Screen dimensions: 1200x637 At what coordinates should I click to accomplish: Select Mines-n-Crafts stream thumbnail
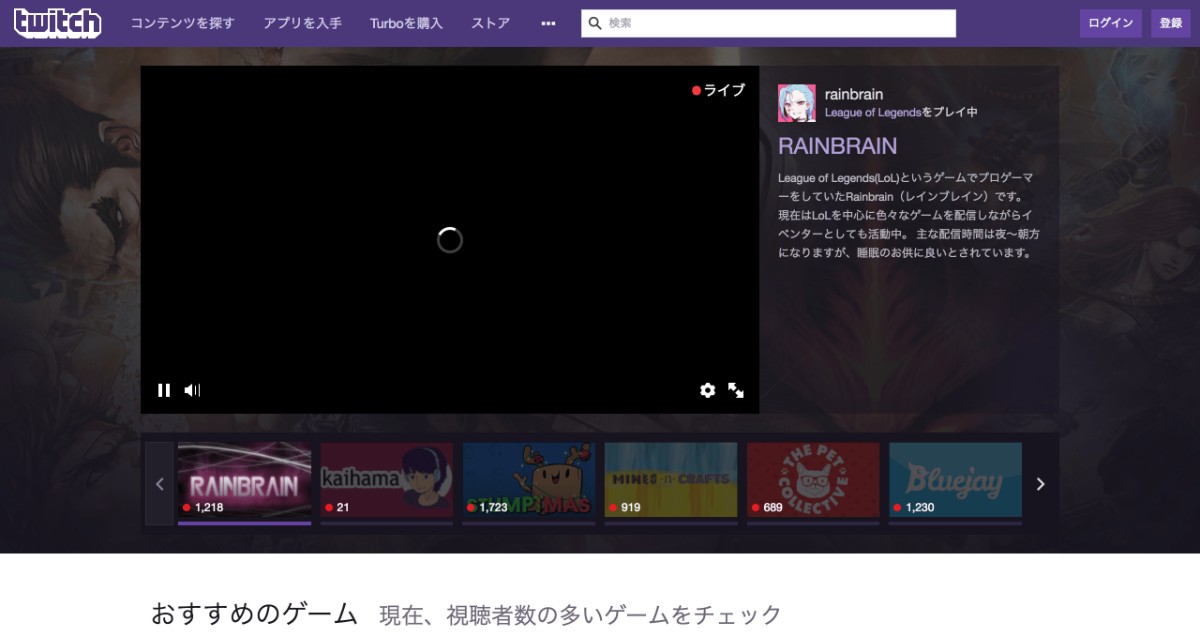(x=671, y=480)
